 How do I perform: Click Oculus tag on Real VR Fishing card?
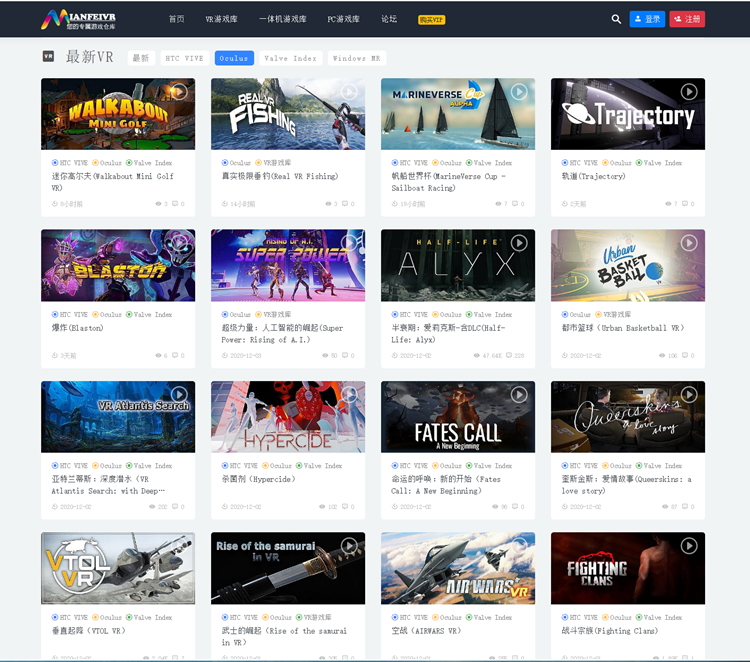(x=236, y=163)
